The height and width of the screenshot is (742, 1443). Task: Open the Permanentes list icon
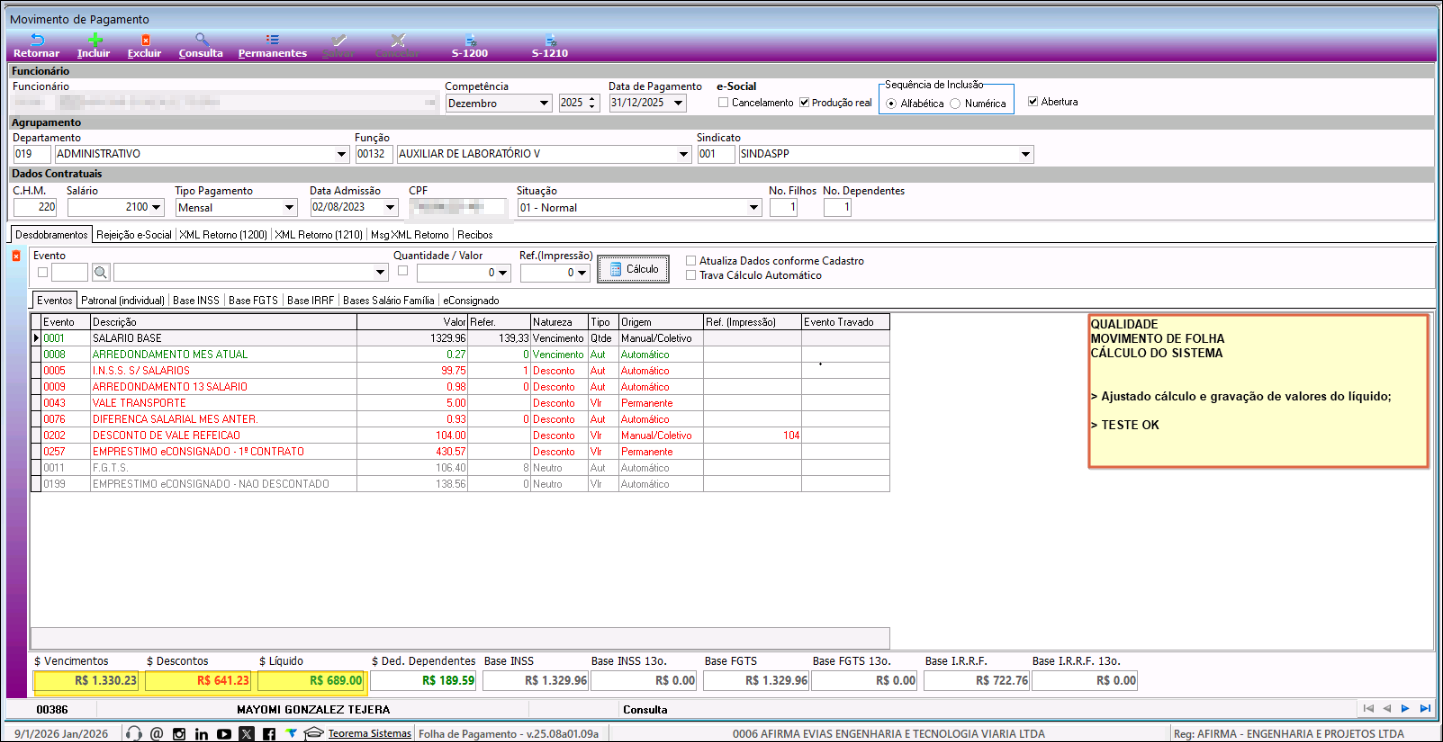[x=272, y=40]
